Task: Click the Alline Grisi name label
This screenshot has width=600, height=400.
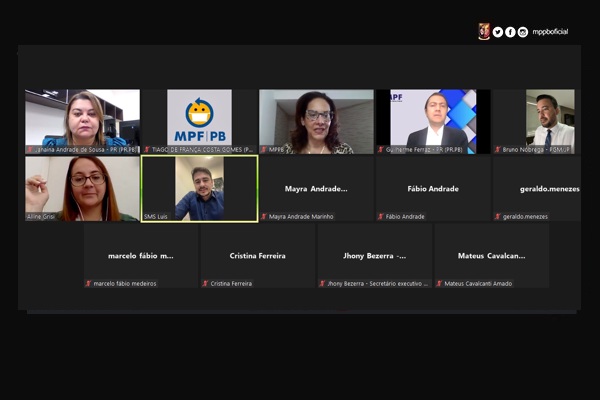Action: [x=41, y=217]
